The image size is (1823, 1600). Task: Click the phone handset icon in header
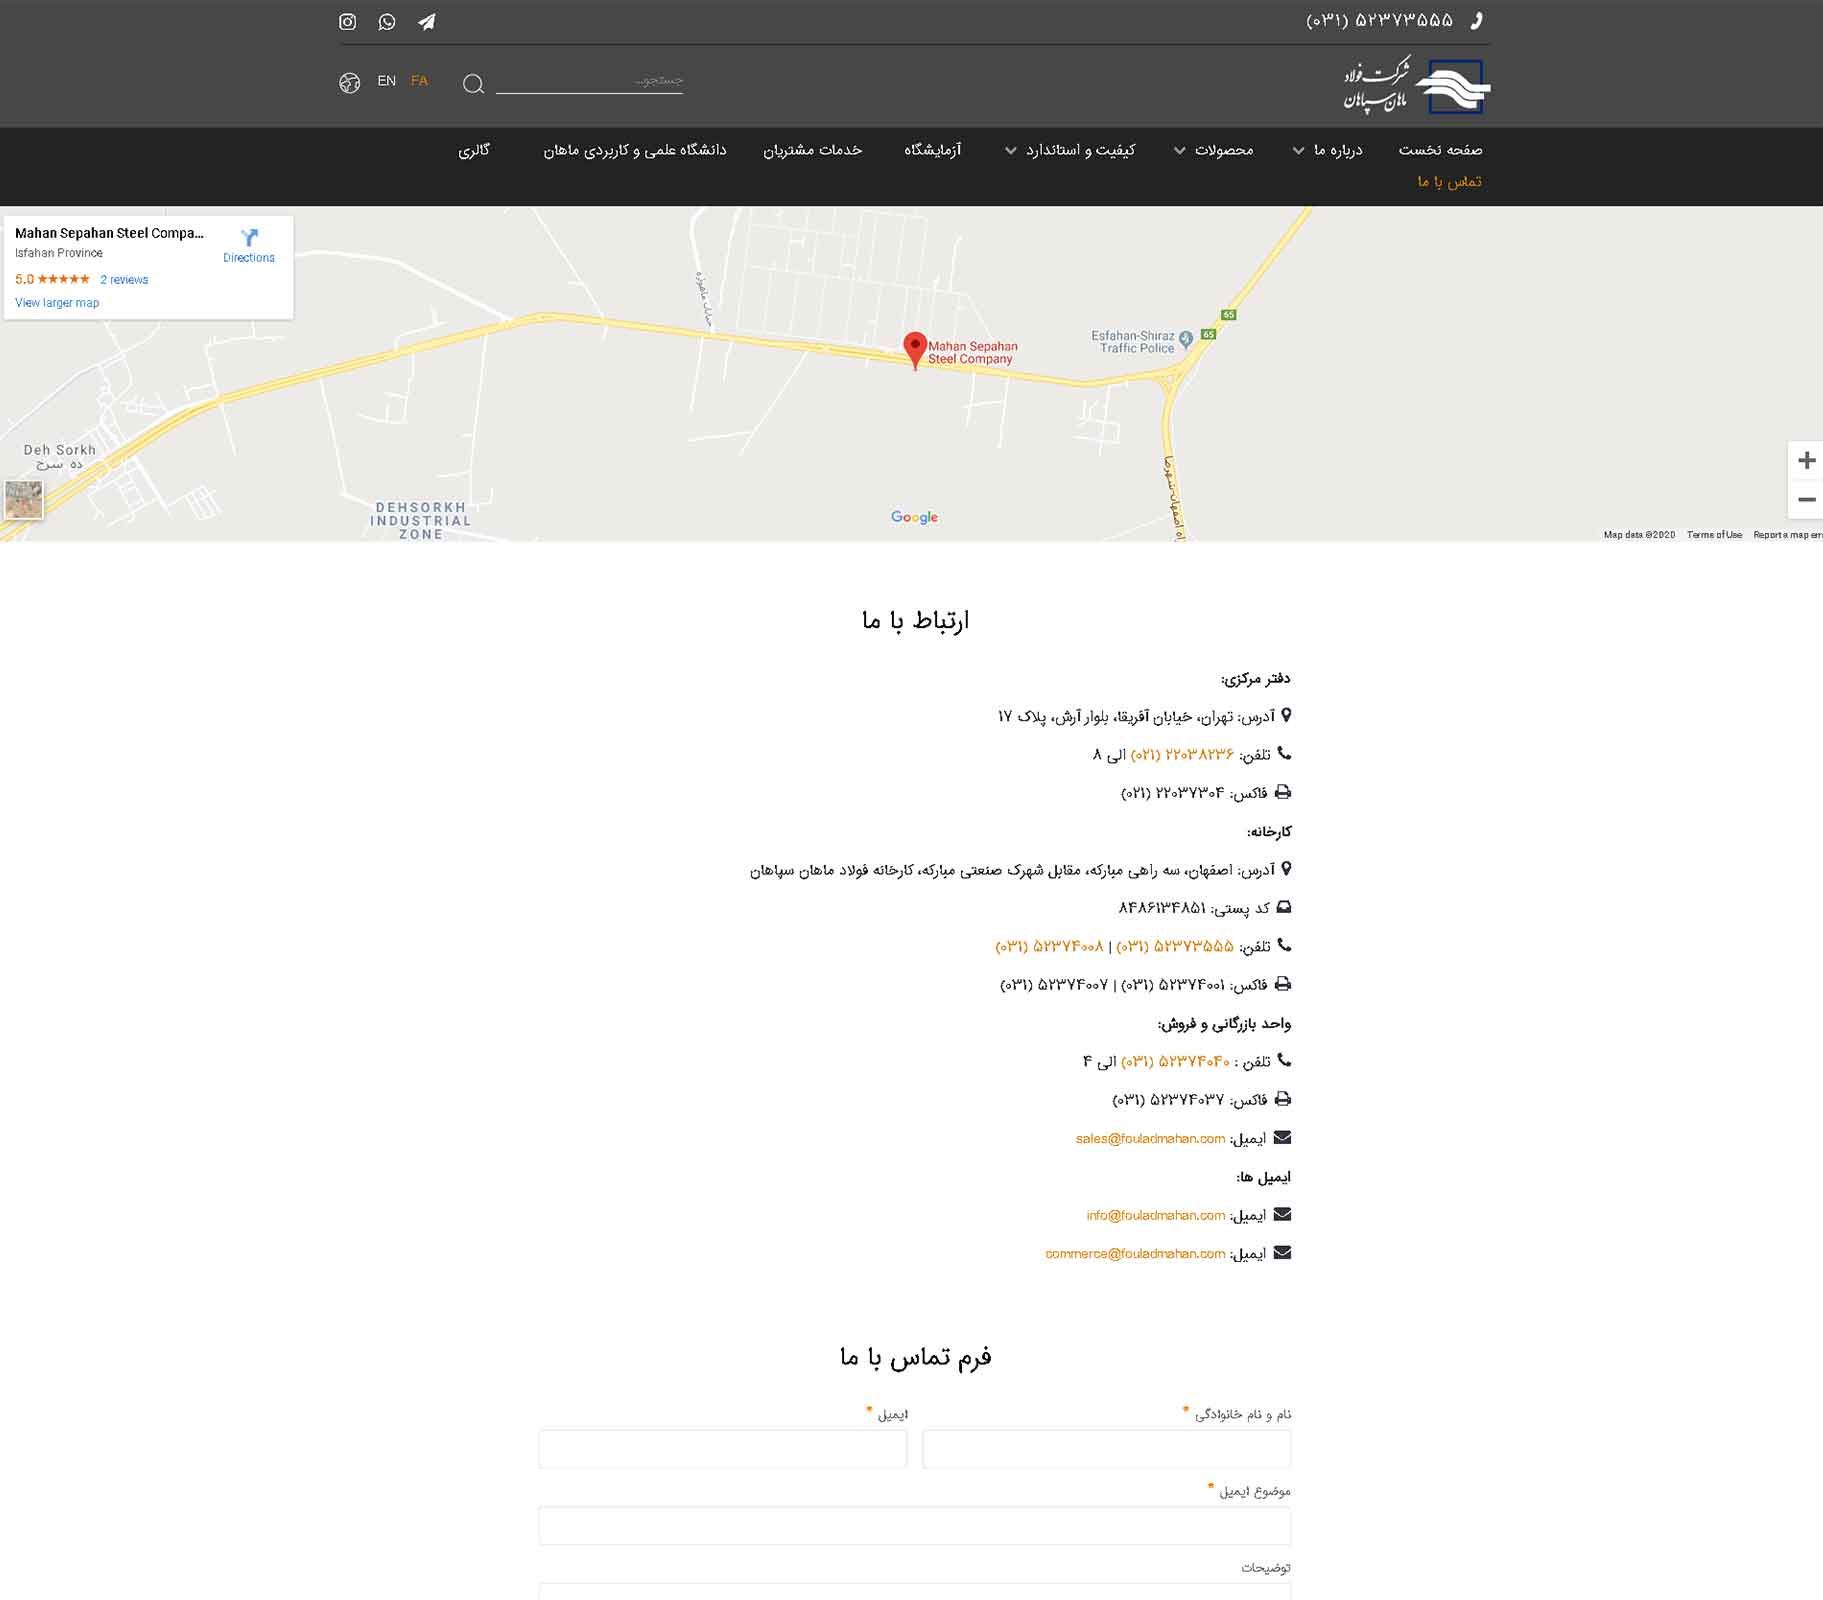(x=1477, y=21)
